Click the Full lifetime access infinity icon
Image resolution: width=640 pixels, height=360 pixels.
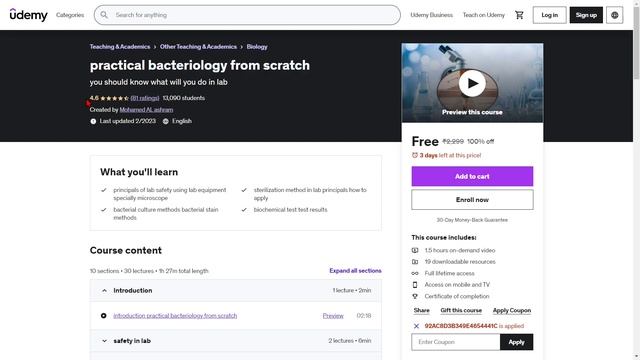tap(415, 273)
